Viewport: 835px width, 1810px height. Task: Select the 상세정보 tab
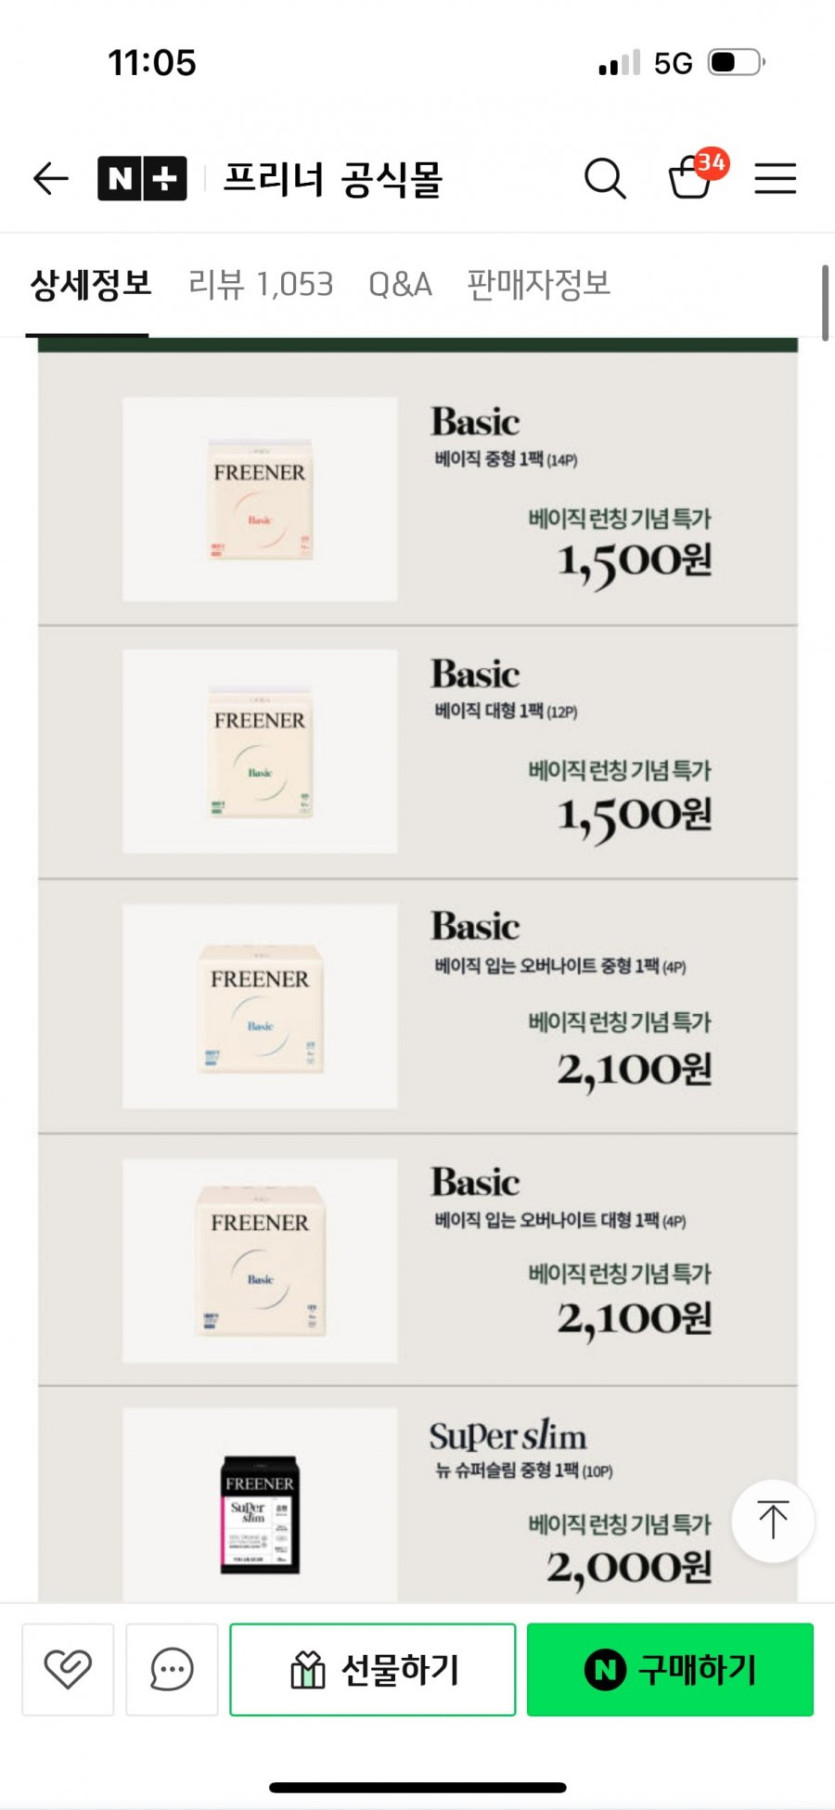(x=90, y=285)
